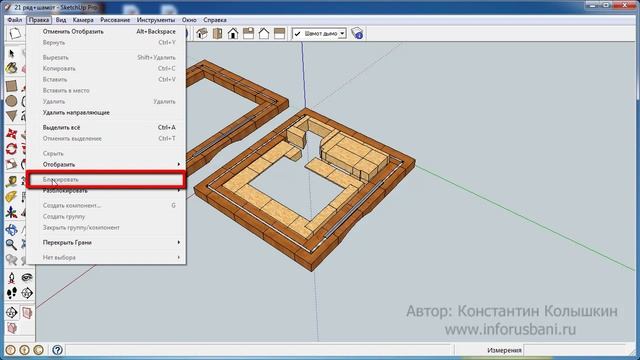Switch to Top view
640x360 pixels.
(x=218, y=33)
